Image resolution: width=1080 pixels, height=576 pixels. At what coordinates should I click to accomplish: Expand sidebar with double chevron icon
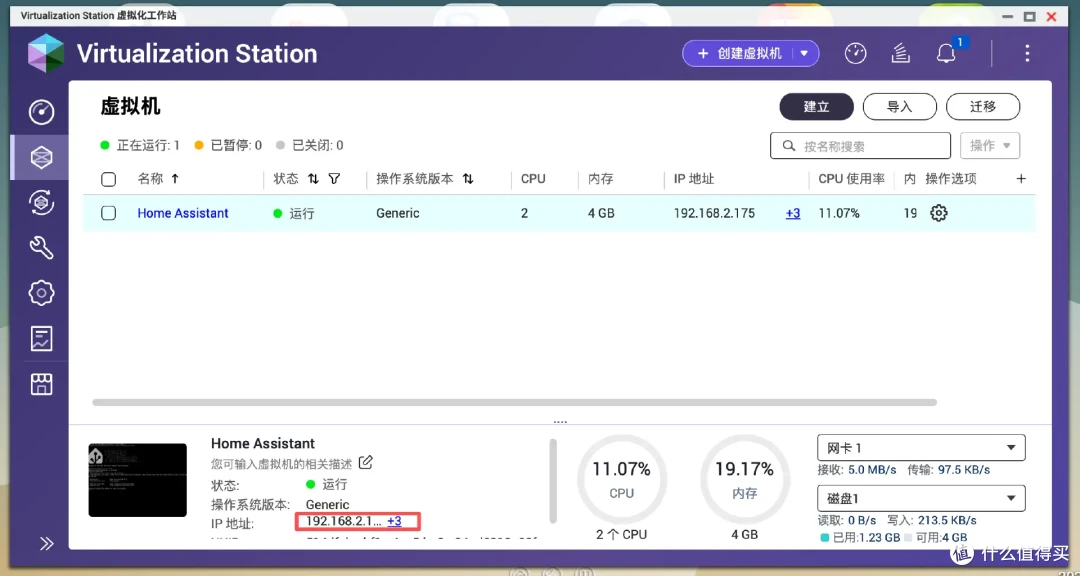(x=46, y=544)
